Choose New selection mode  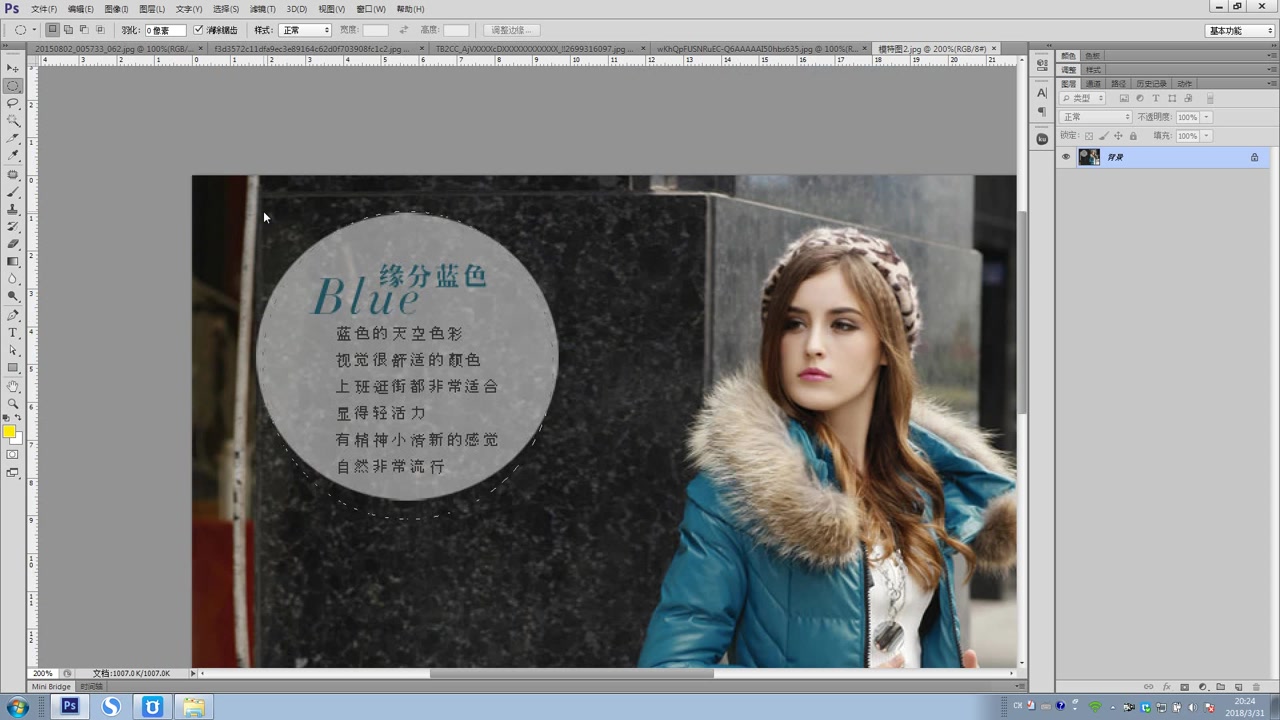coord(53,30)
